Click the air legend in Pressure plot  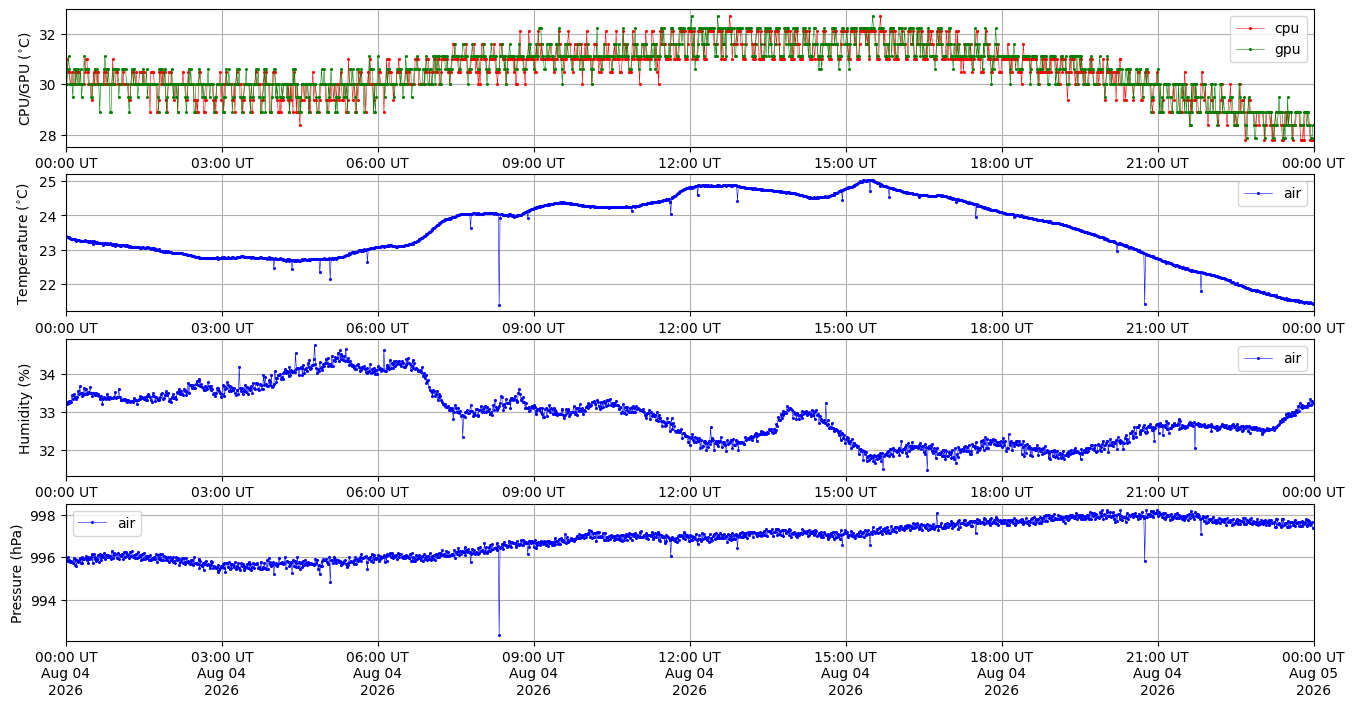pyautogui.click(x=107, y=523)
